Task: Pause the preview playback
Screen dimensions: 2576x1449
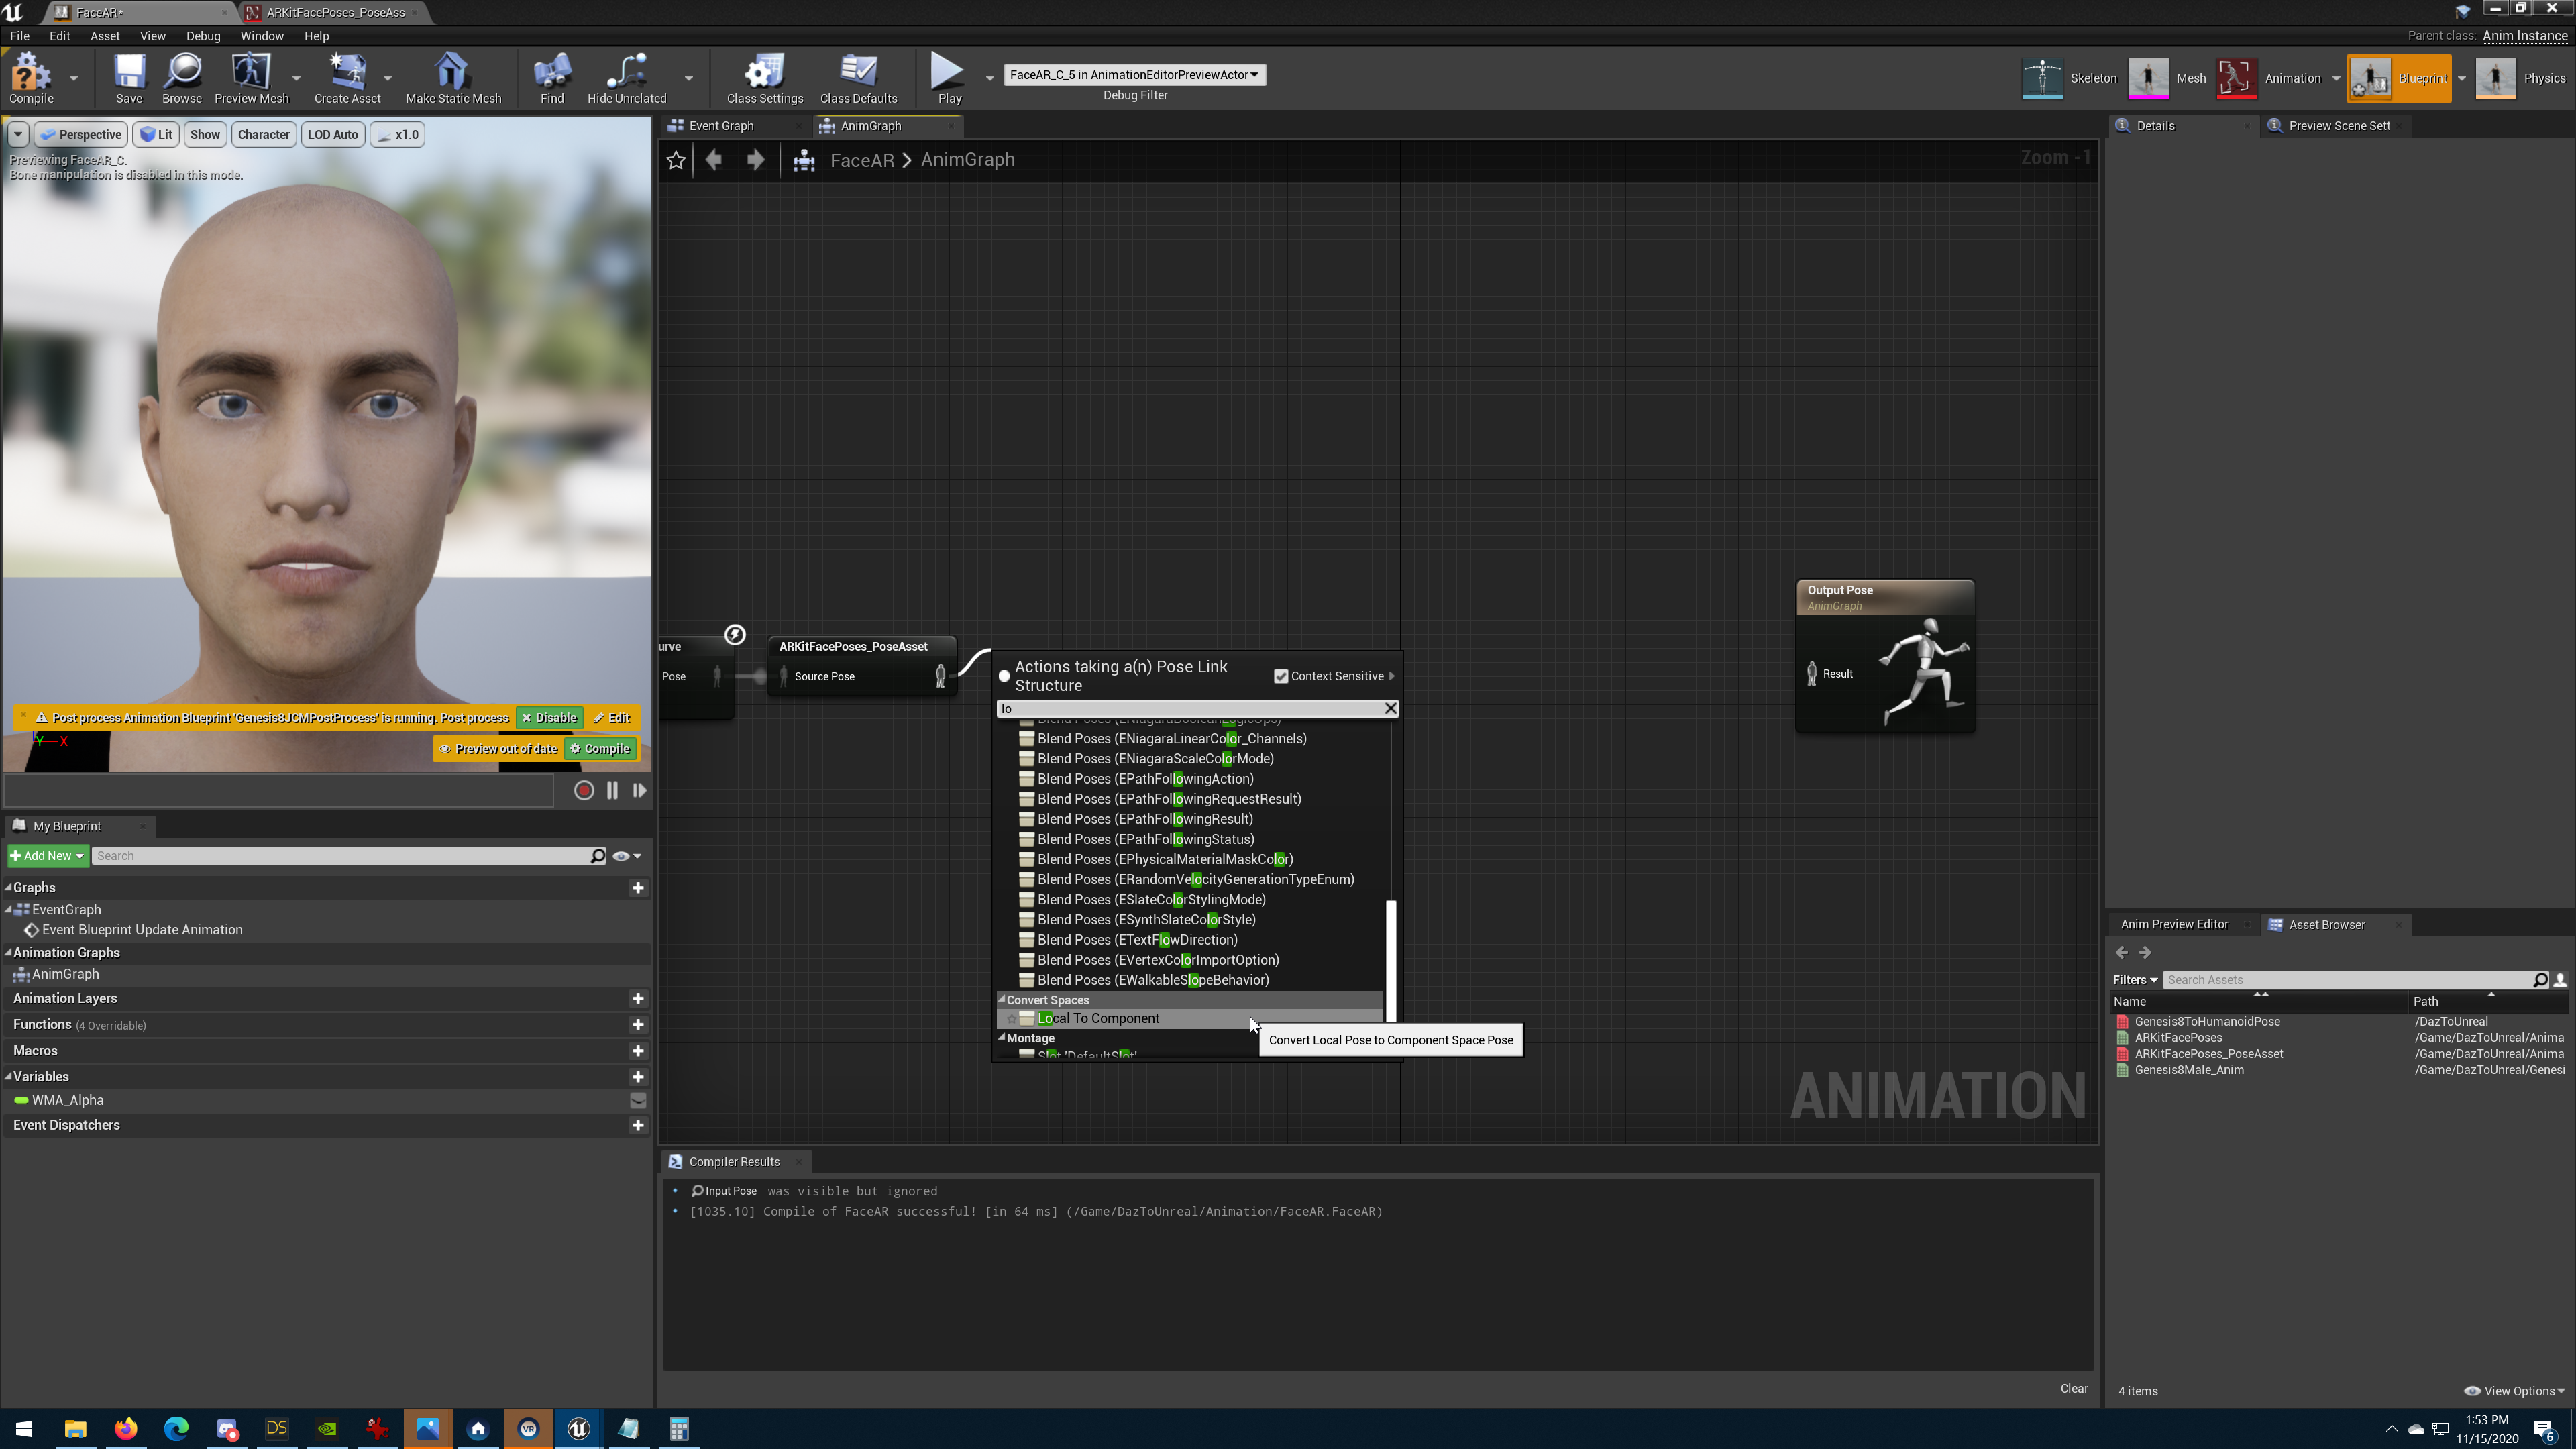Action: tap(612, 791)
